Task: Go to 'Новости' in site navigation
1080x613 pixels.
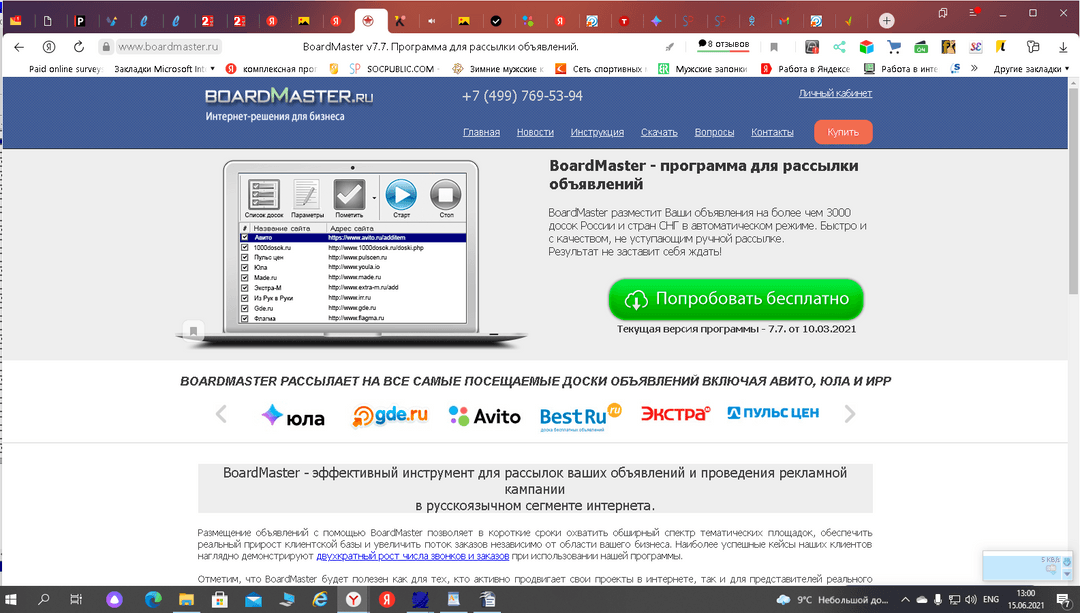Action: [535, 132]
